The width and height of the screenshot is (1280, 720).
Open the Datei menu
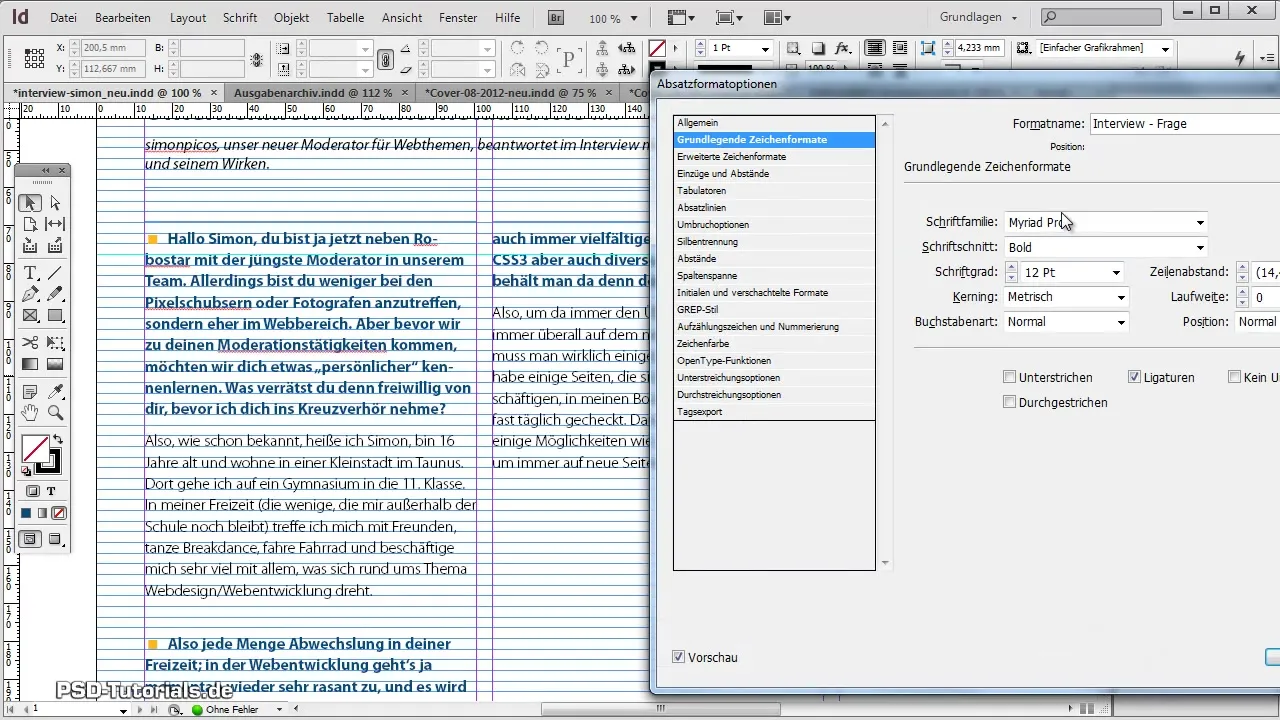tap(62, 18)
